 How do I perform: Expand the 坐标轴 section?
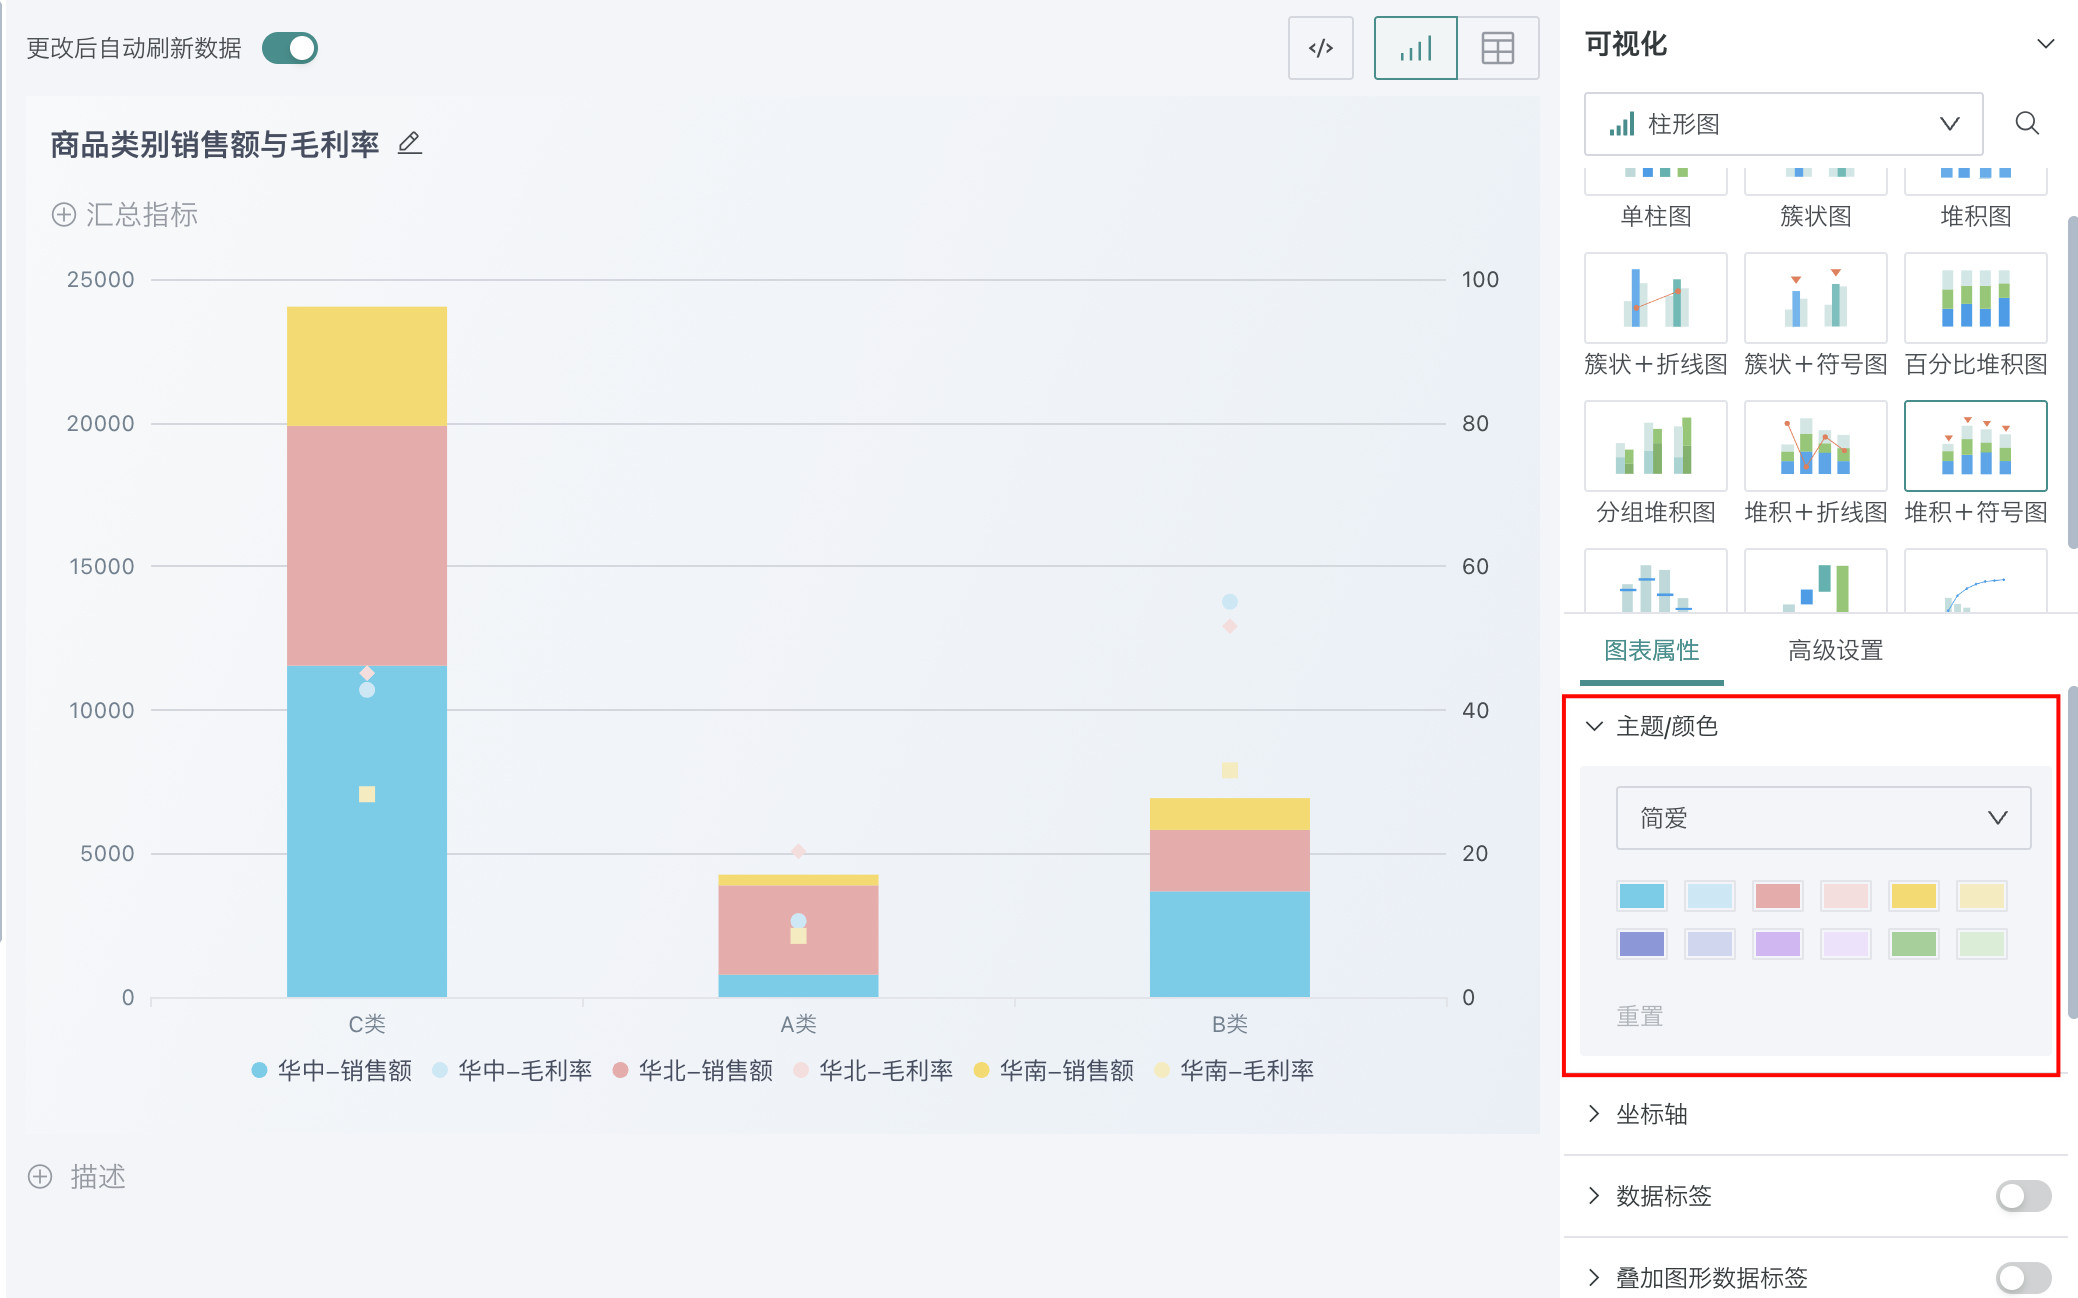point(1651,1114)
